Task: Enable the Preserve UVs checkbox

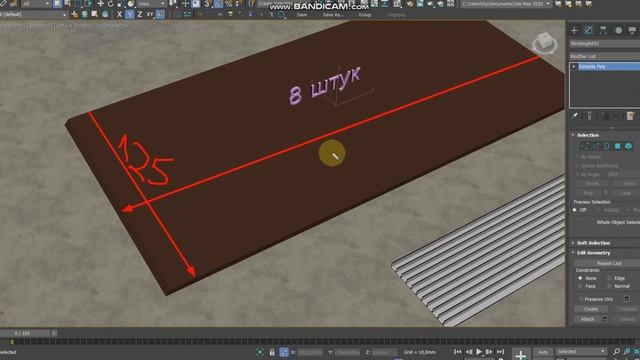Action: pos(581,299)
